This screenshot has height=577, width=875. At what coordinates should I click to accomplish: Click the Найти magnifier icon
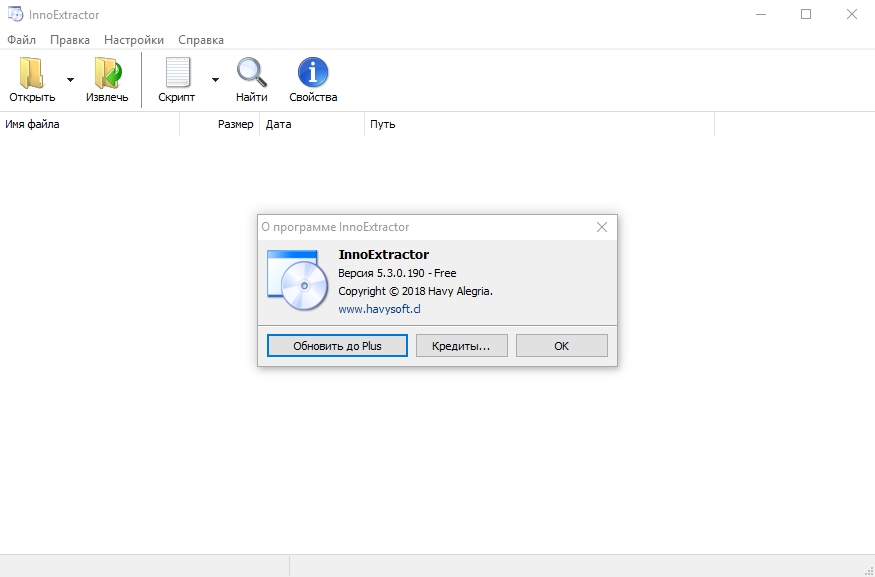[252, 73]
